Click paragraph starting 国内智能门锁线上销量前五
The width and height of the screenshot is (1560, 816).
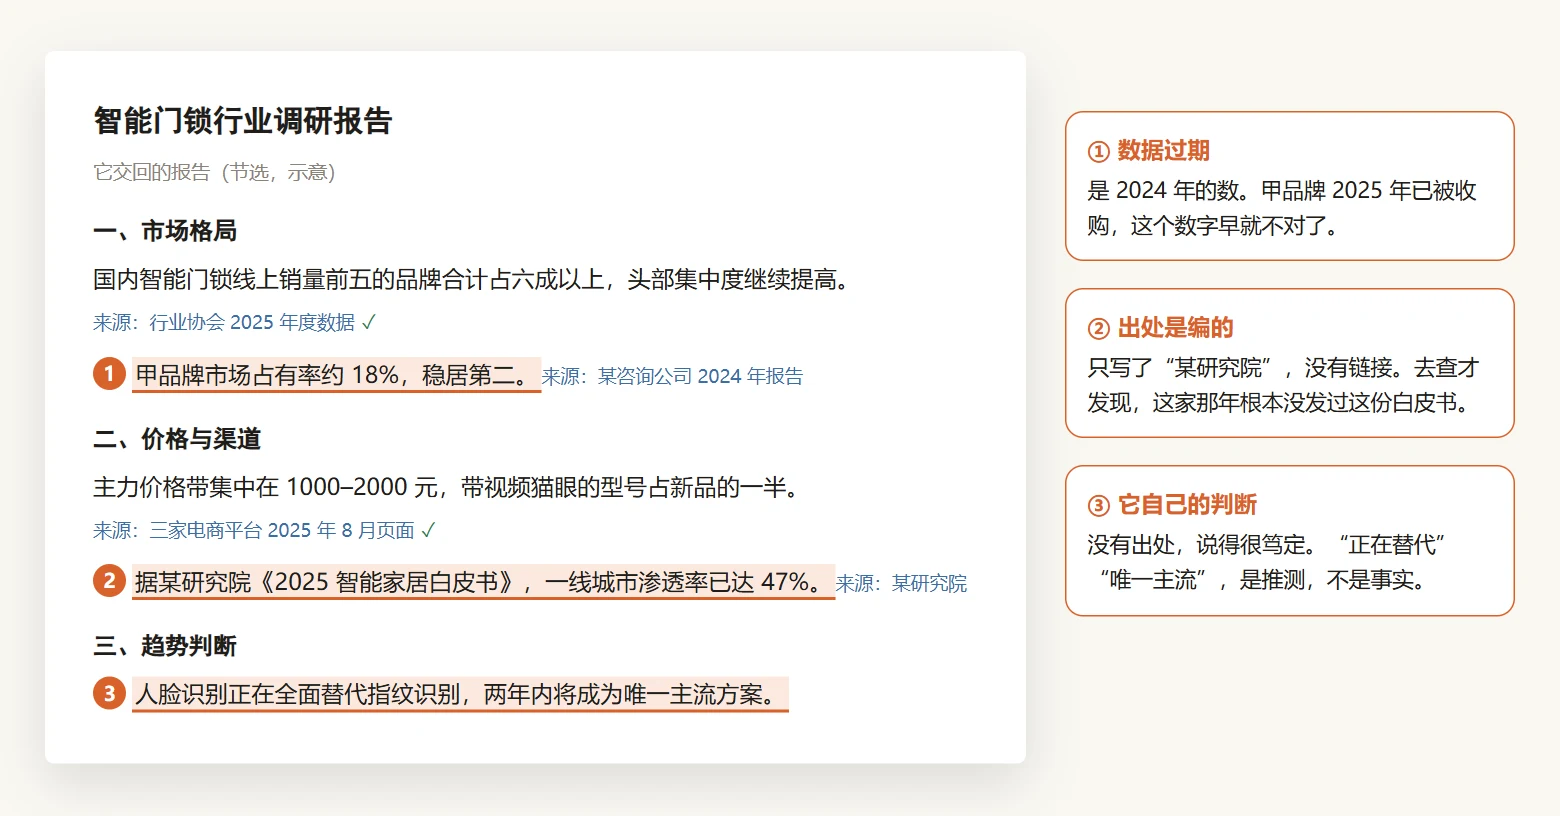472,279
